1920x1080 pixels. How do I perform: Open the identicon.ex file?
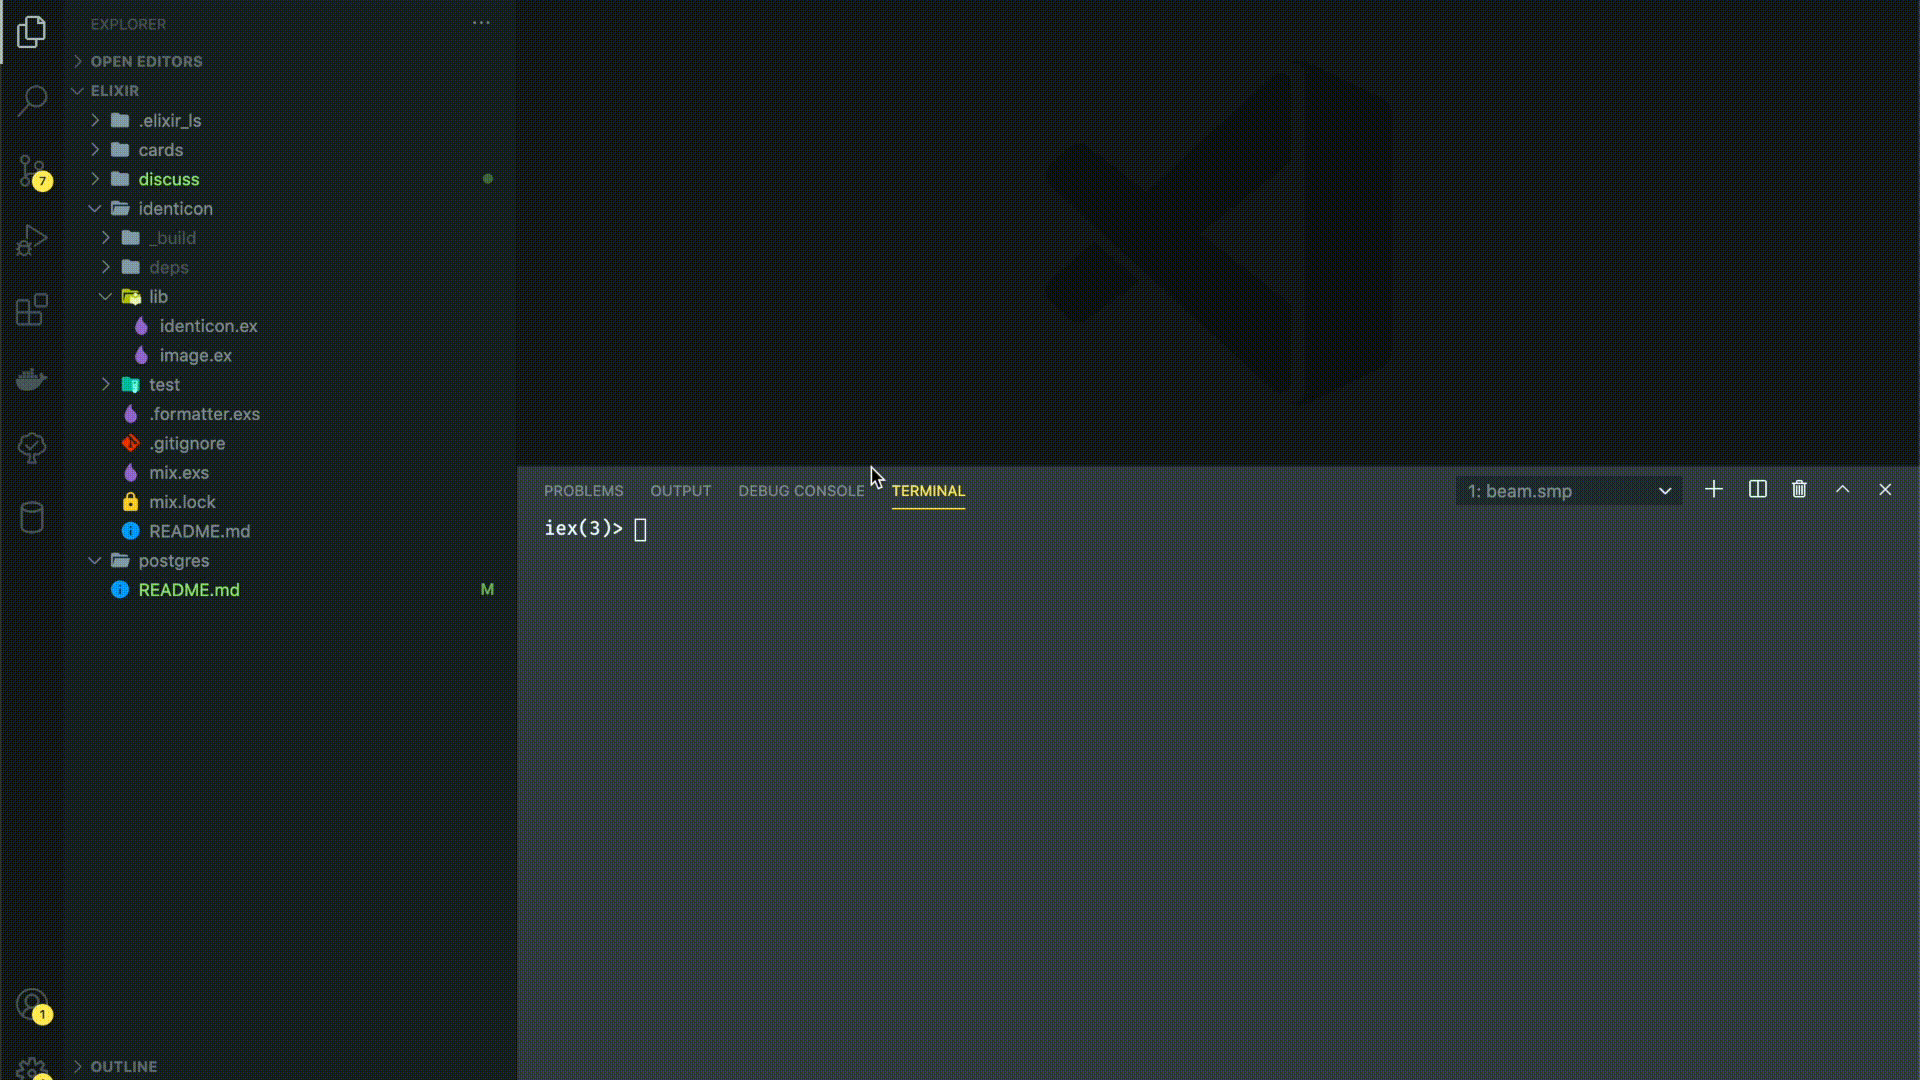pyautogui.click(x=208, y=326)
